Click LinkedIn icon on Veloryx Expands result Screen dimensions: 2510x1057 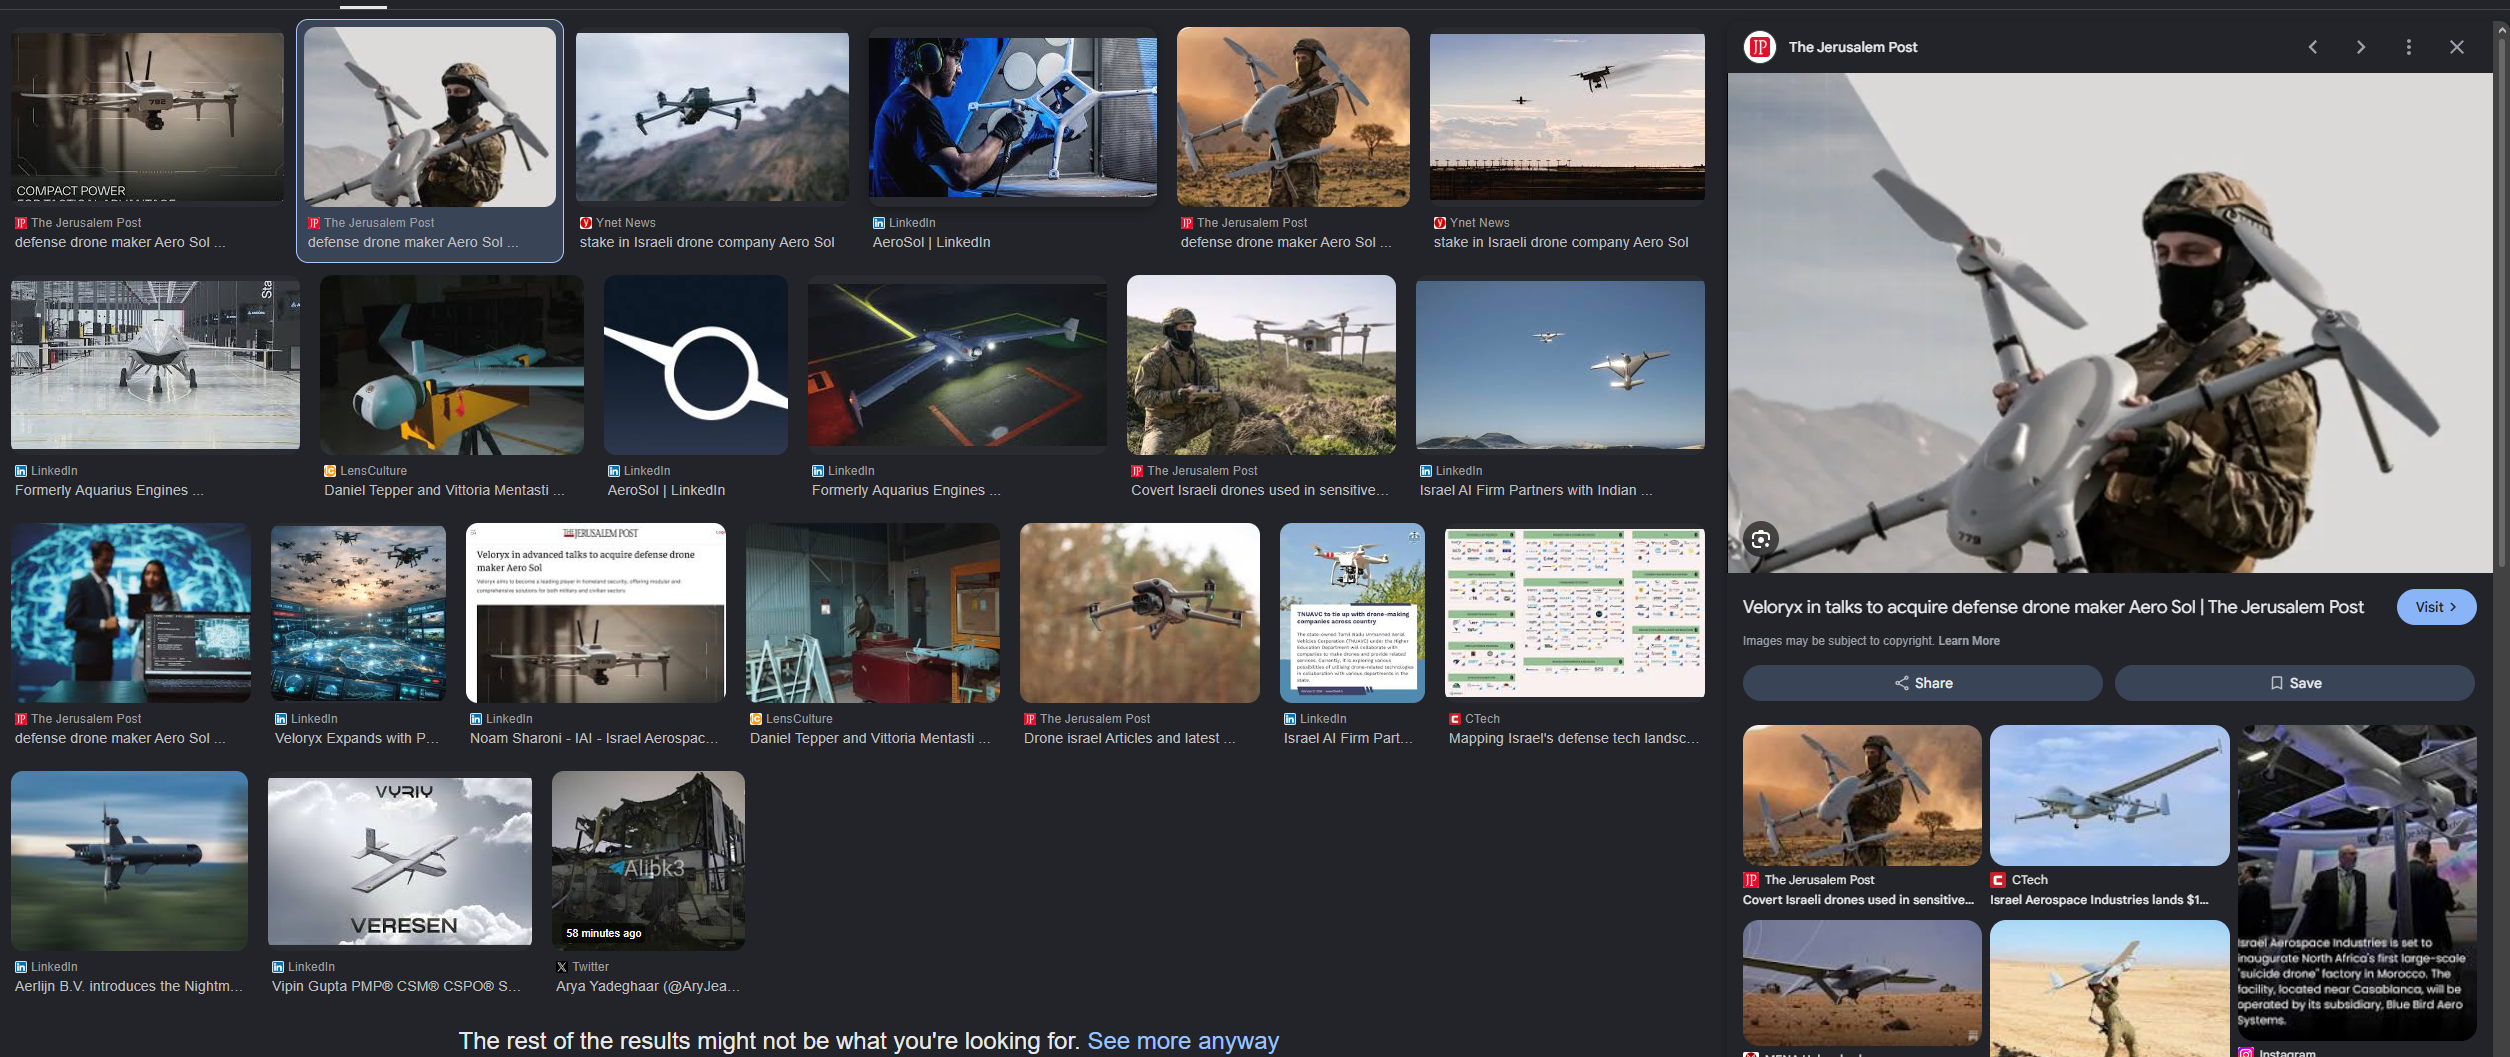(281, 719)
